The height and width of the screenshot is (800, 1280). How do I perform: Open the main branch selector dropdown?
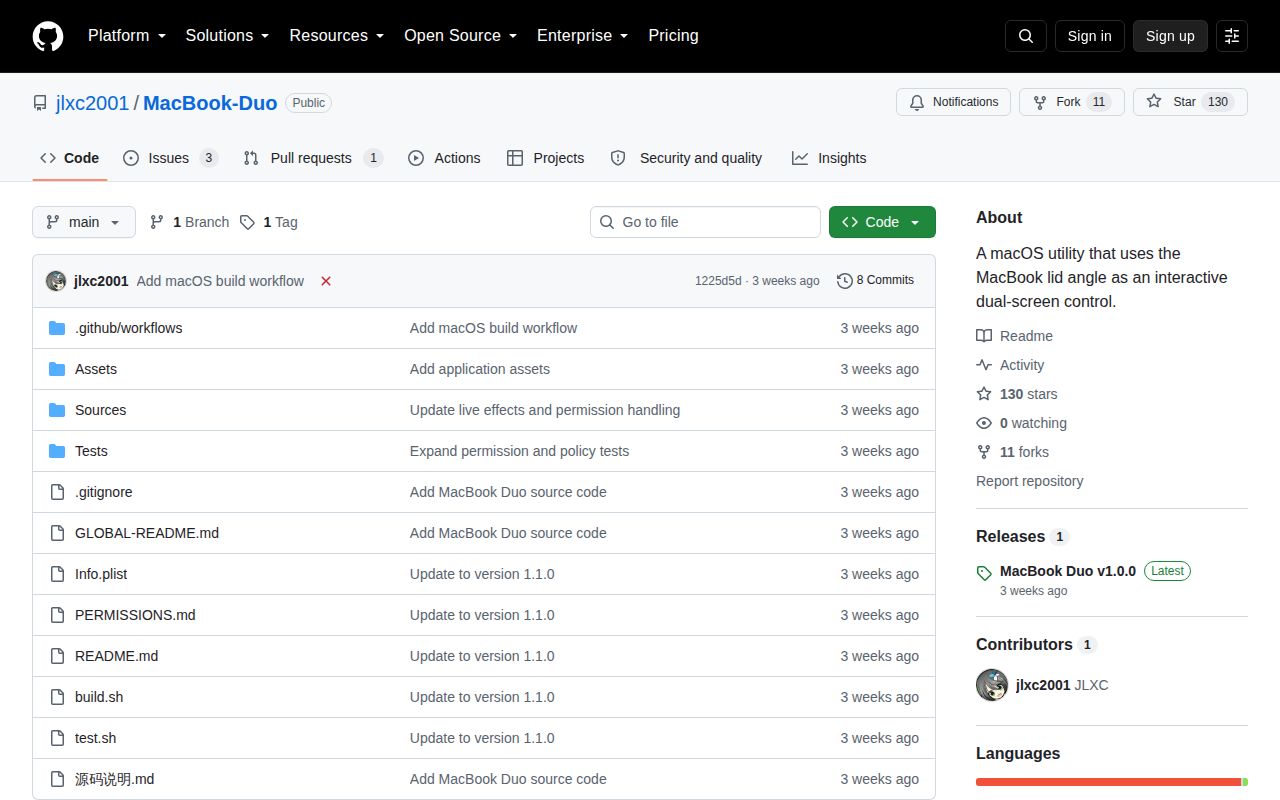(84, 222)
